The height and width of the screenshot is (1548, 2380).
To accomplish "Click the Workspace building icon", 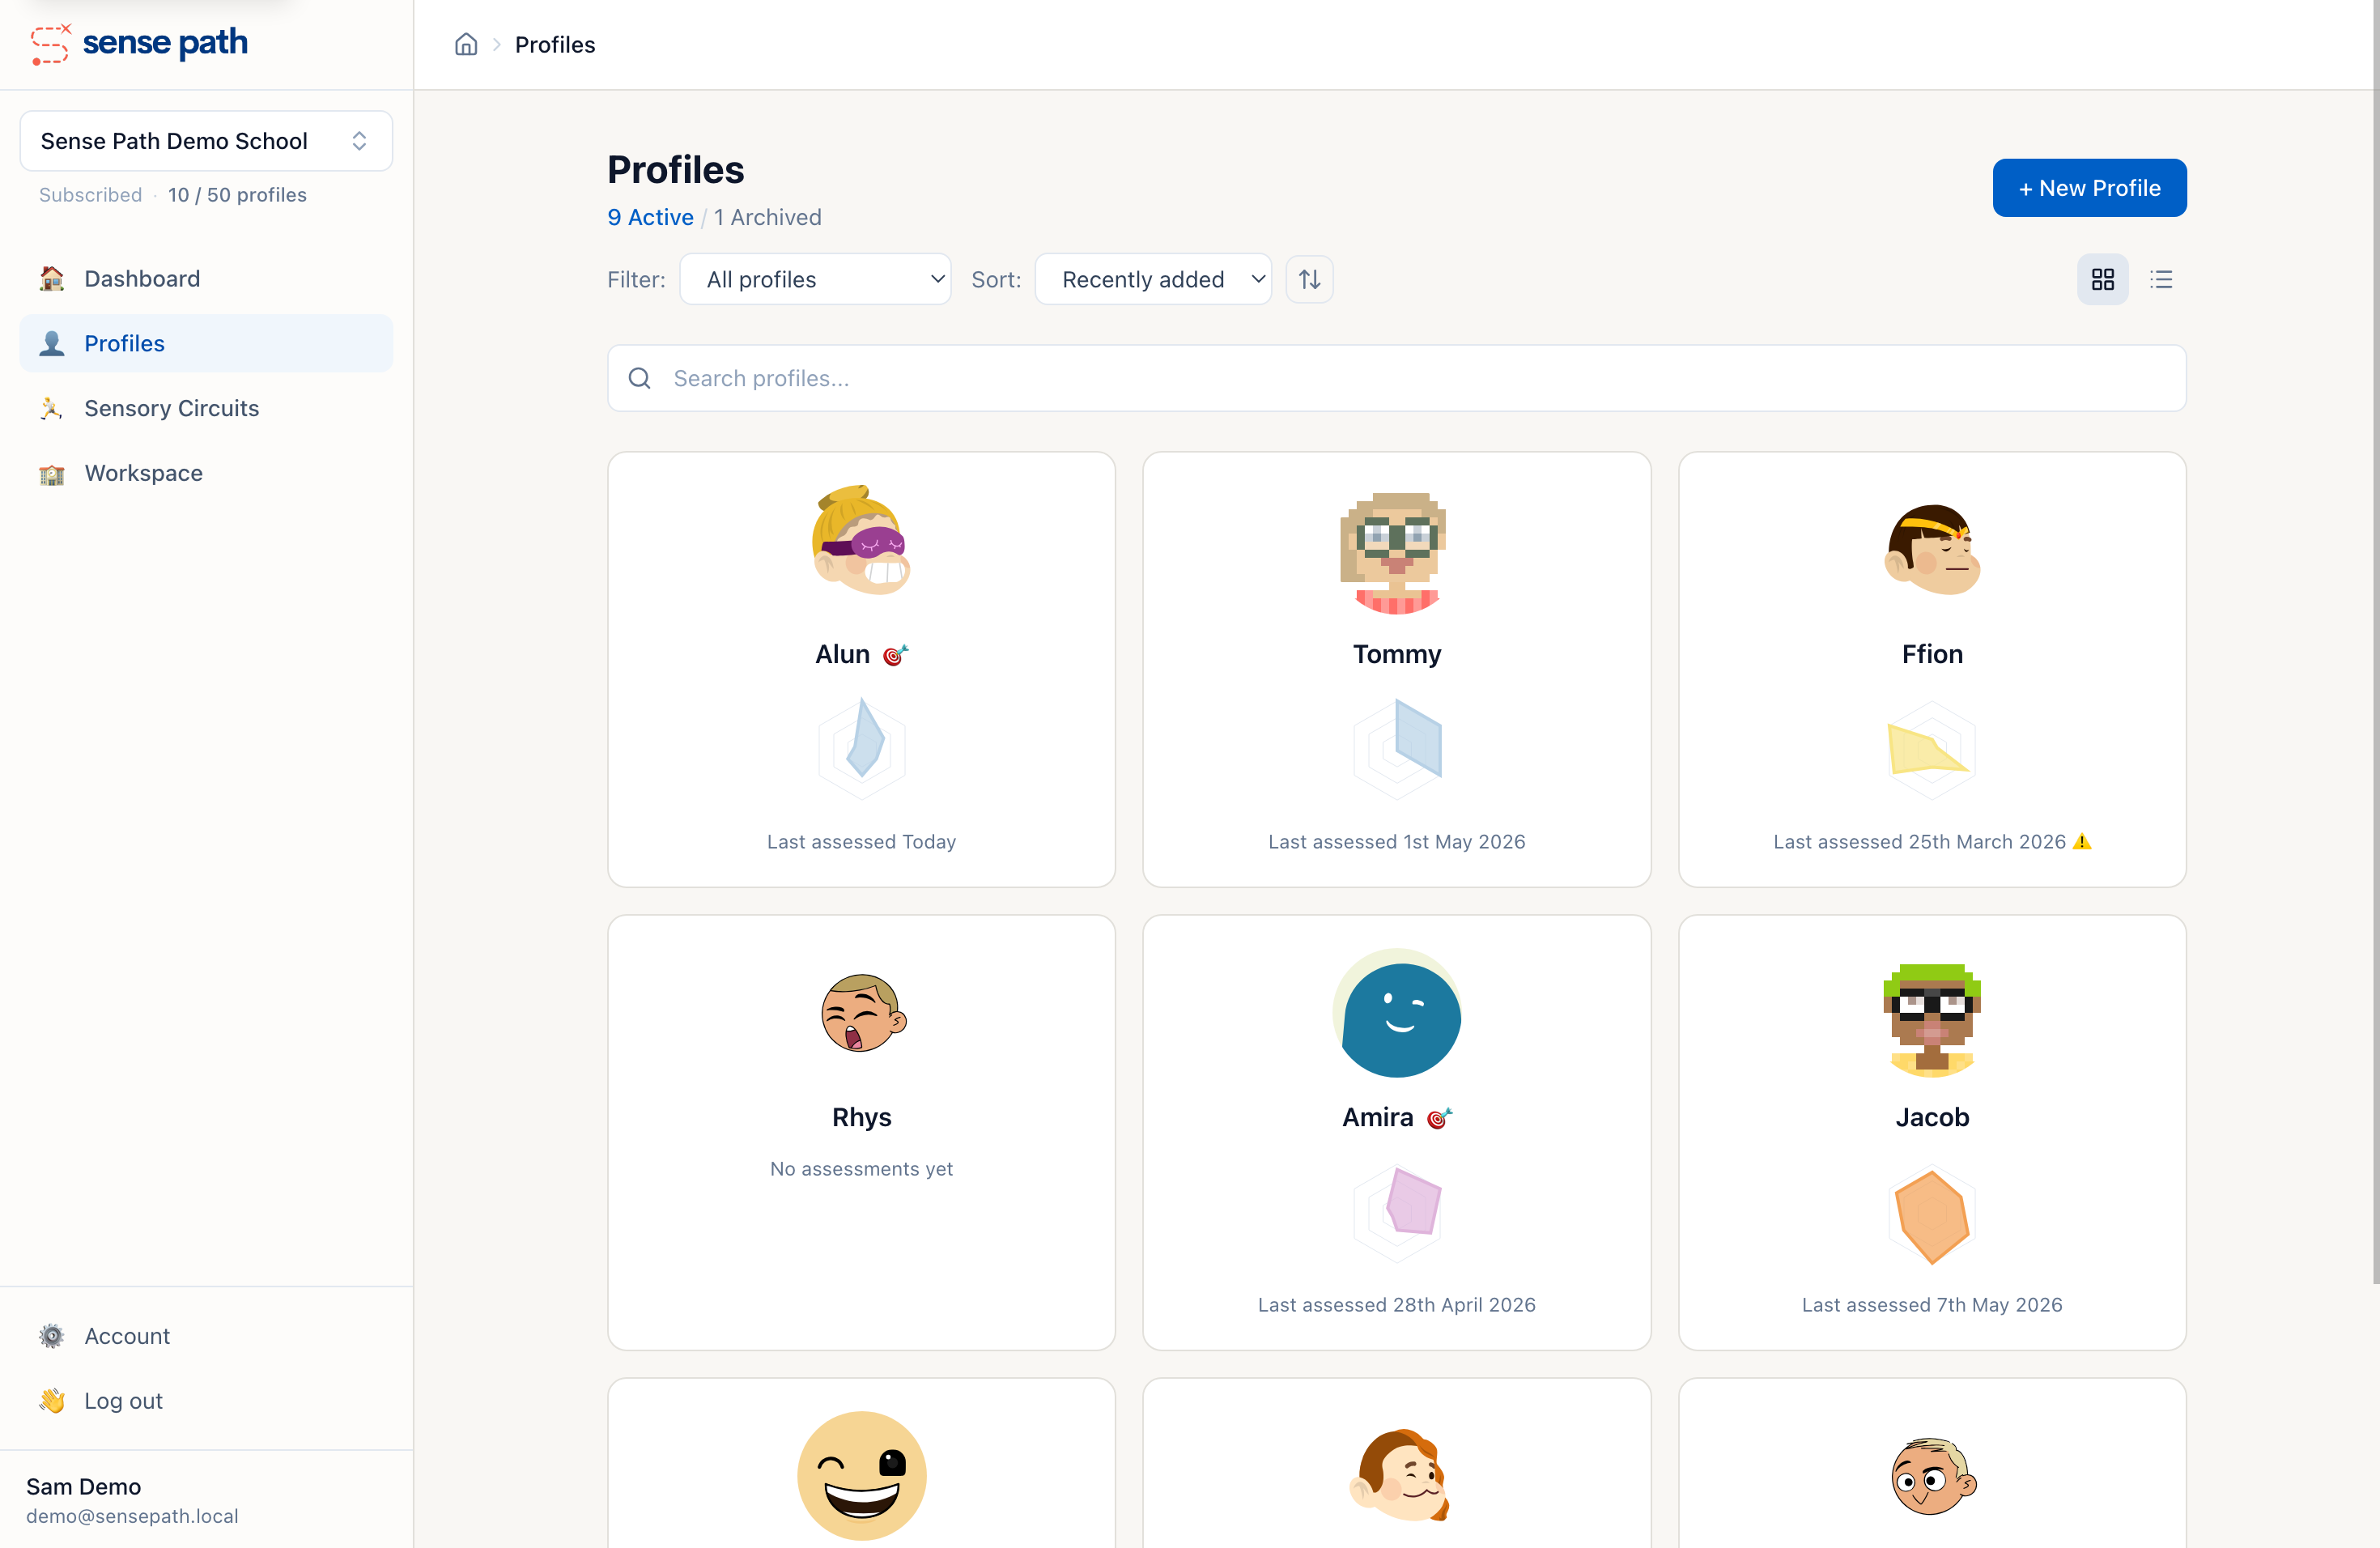I will click(52, 473).
